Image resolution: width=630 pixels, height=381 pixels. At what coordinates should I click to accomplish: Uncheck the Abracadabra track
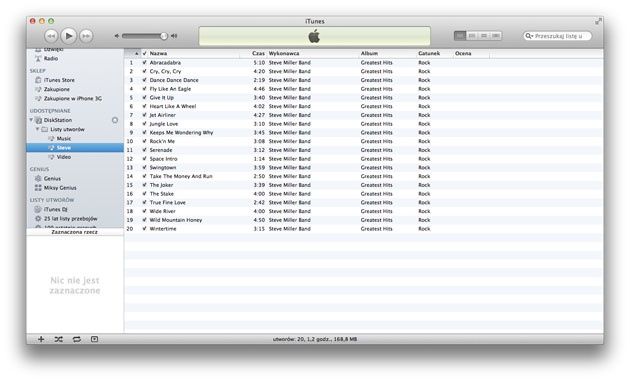click(145, 63)
